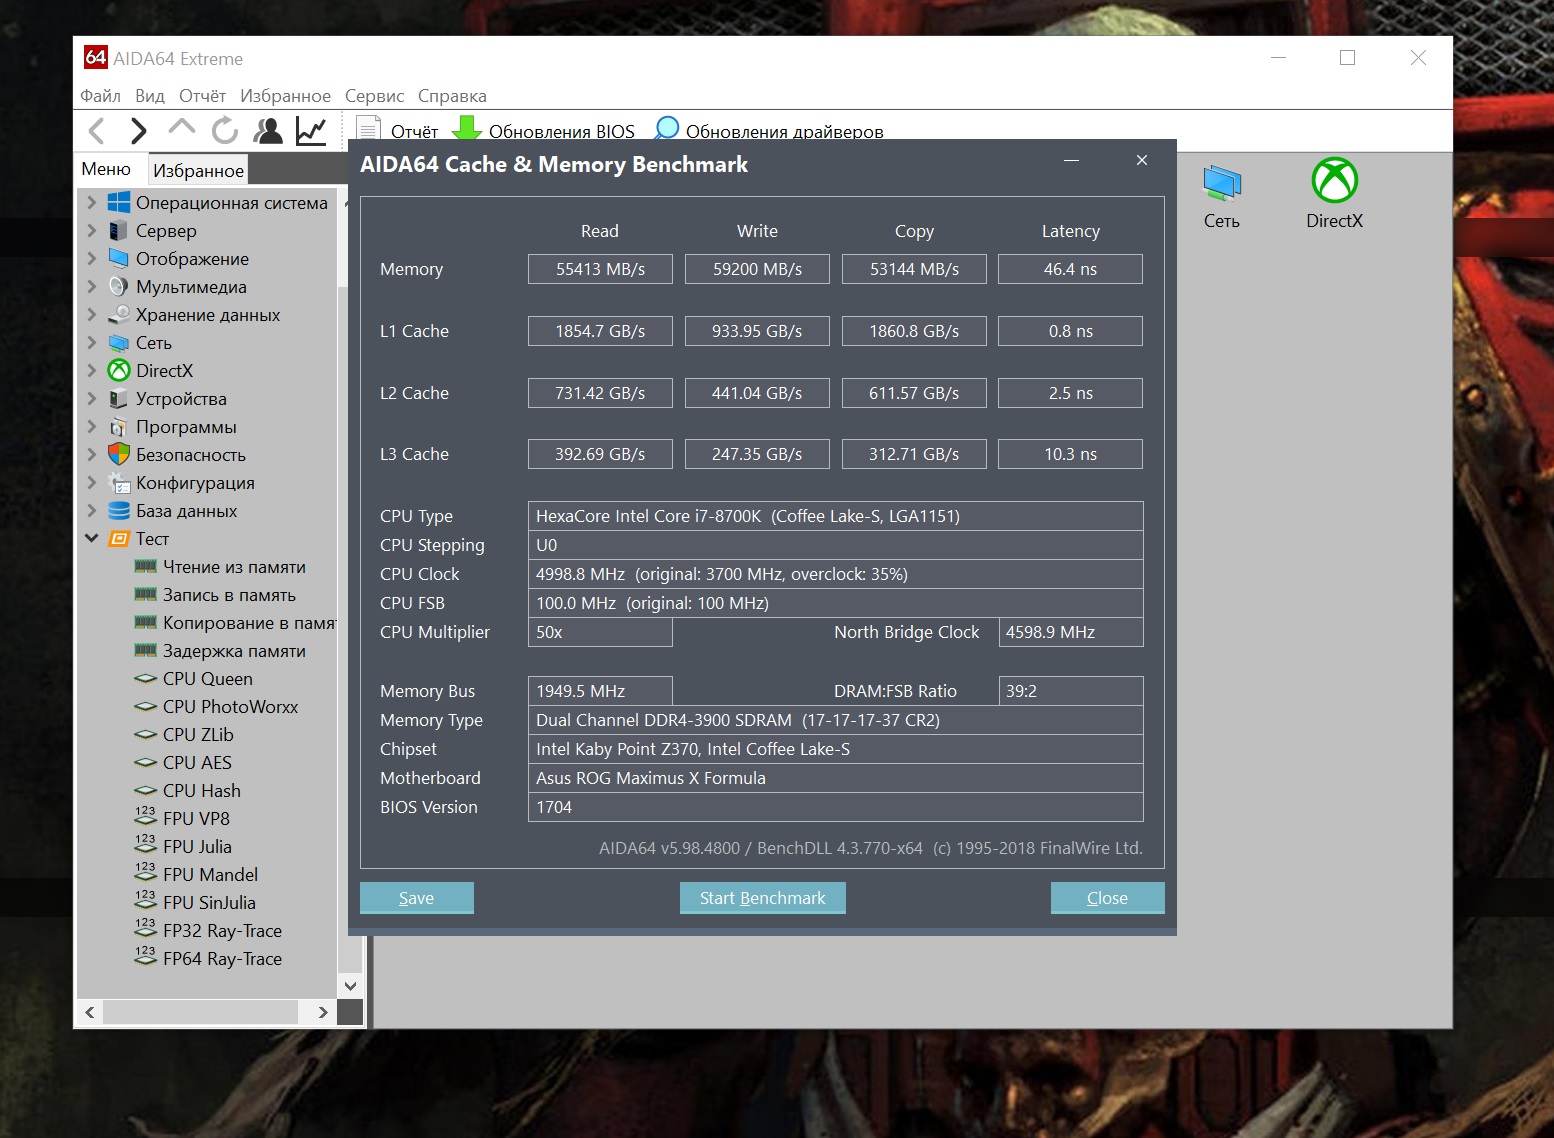The height and width of the screenshot is (1138, 1554).
Task: Open the Сервис menu
Action: 374,96
